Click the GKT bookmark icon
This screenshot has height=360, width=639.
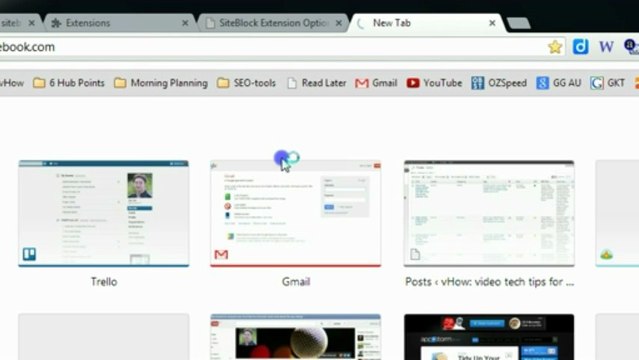[597, 83]
